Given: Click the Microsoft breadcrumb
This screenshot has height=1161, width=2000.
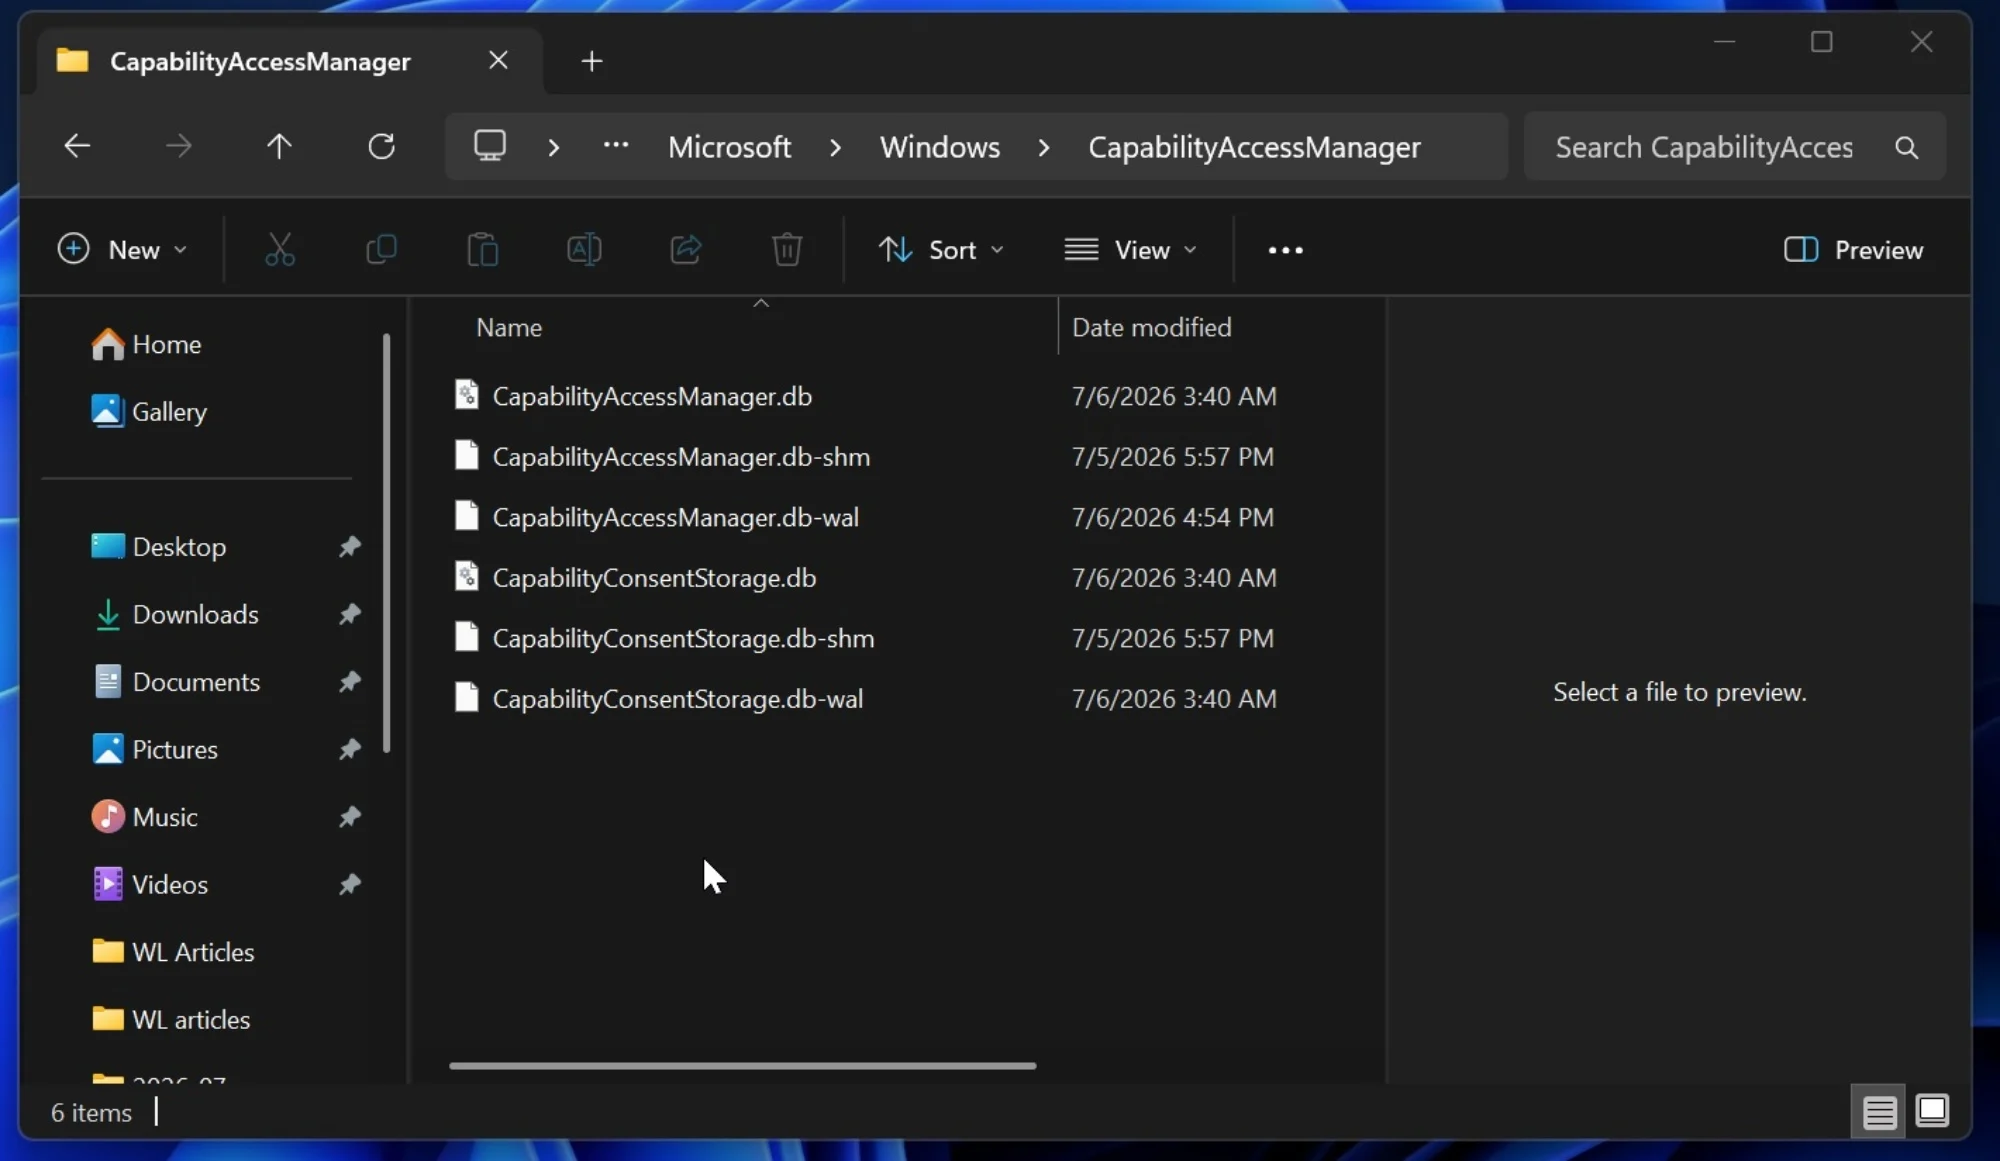Looking at the screenshot, I should [729, 147].
